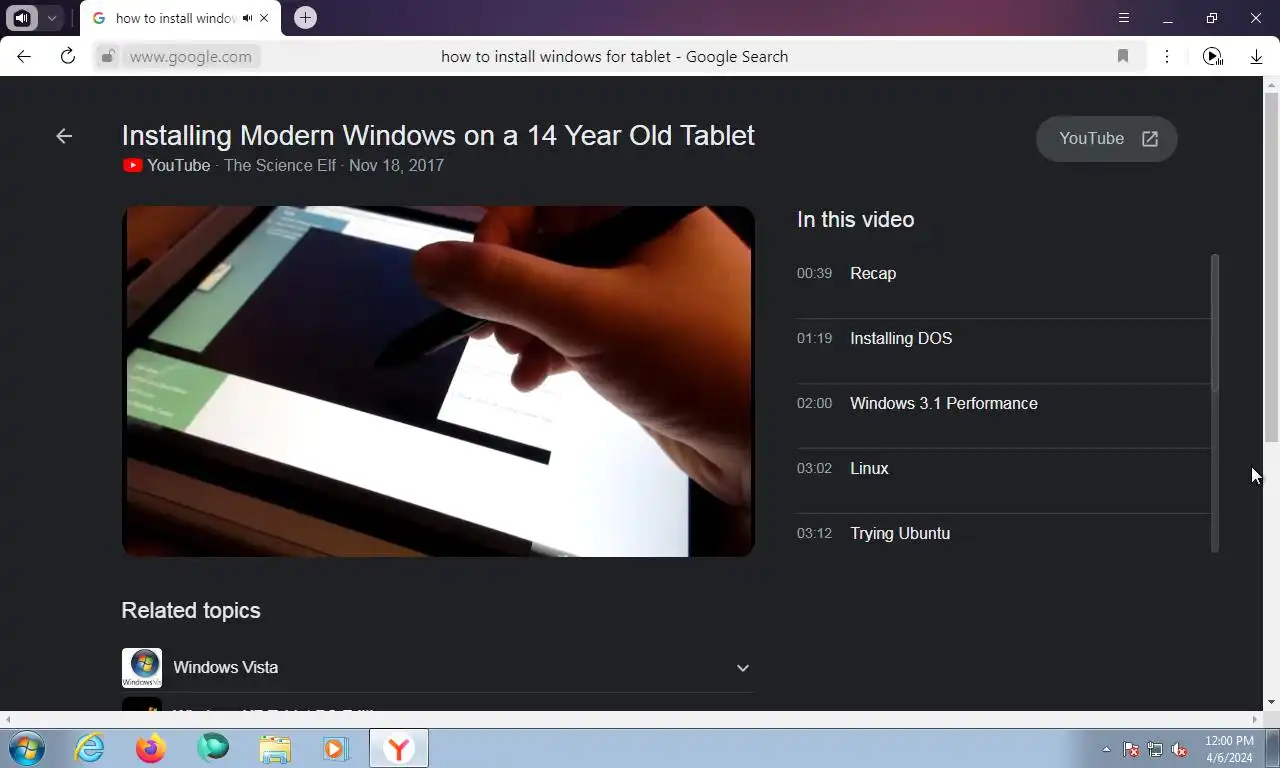Viewport: 1280px width, 768px height.
Task: Open the green round browser icon on the taskbar
Action: pyautogui.click(x=213, y=748)
